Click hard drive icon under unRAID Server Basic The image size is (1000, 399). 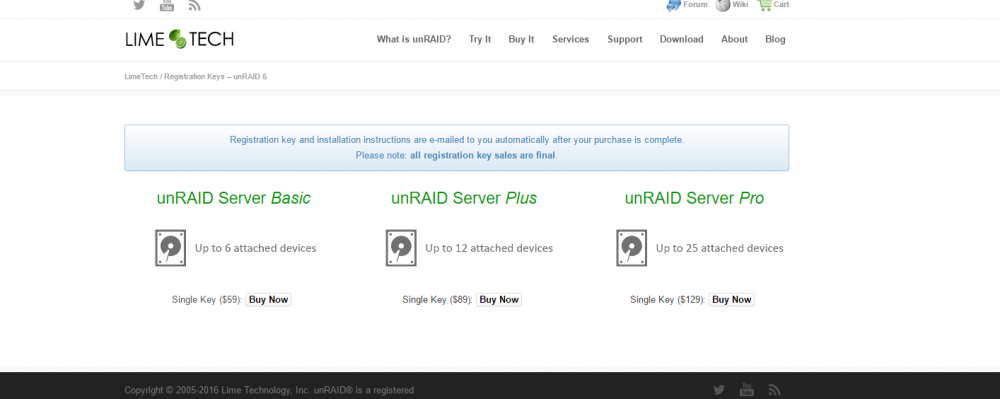pyautogui.click(x=170, y=248)
